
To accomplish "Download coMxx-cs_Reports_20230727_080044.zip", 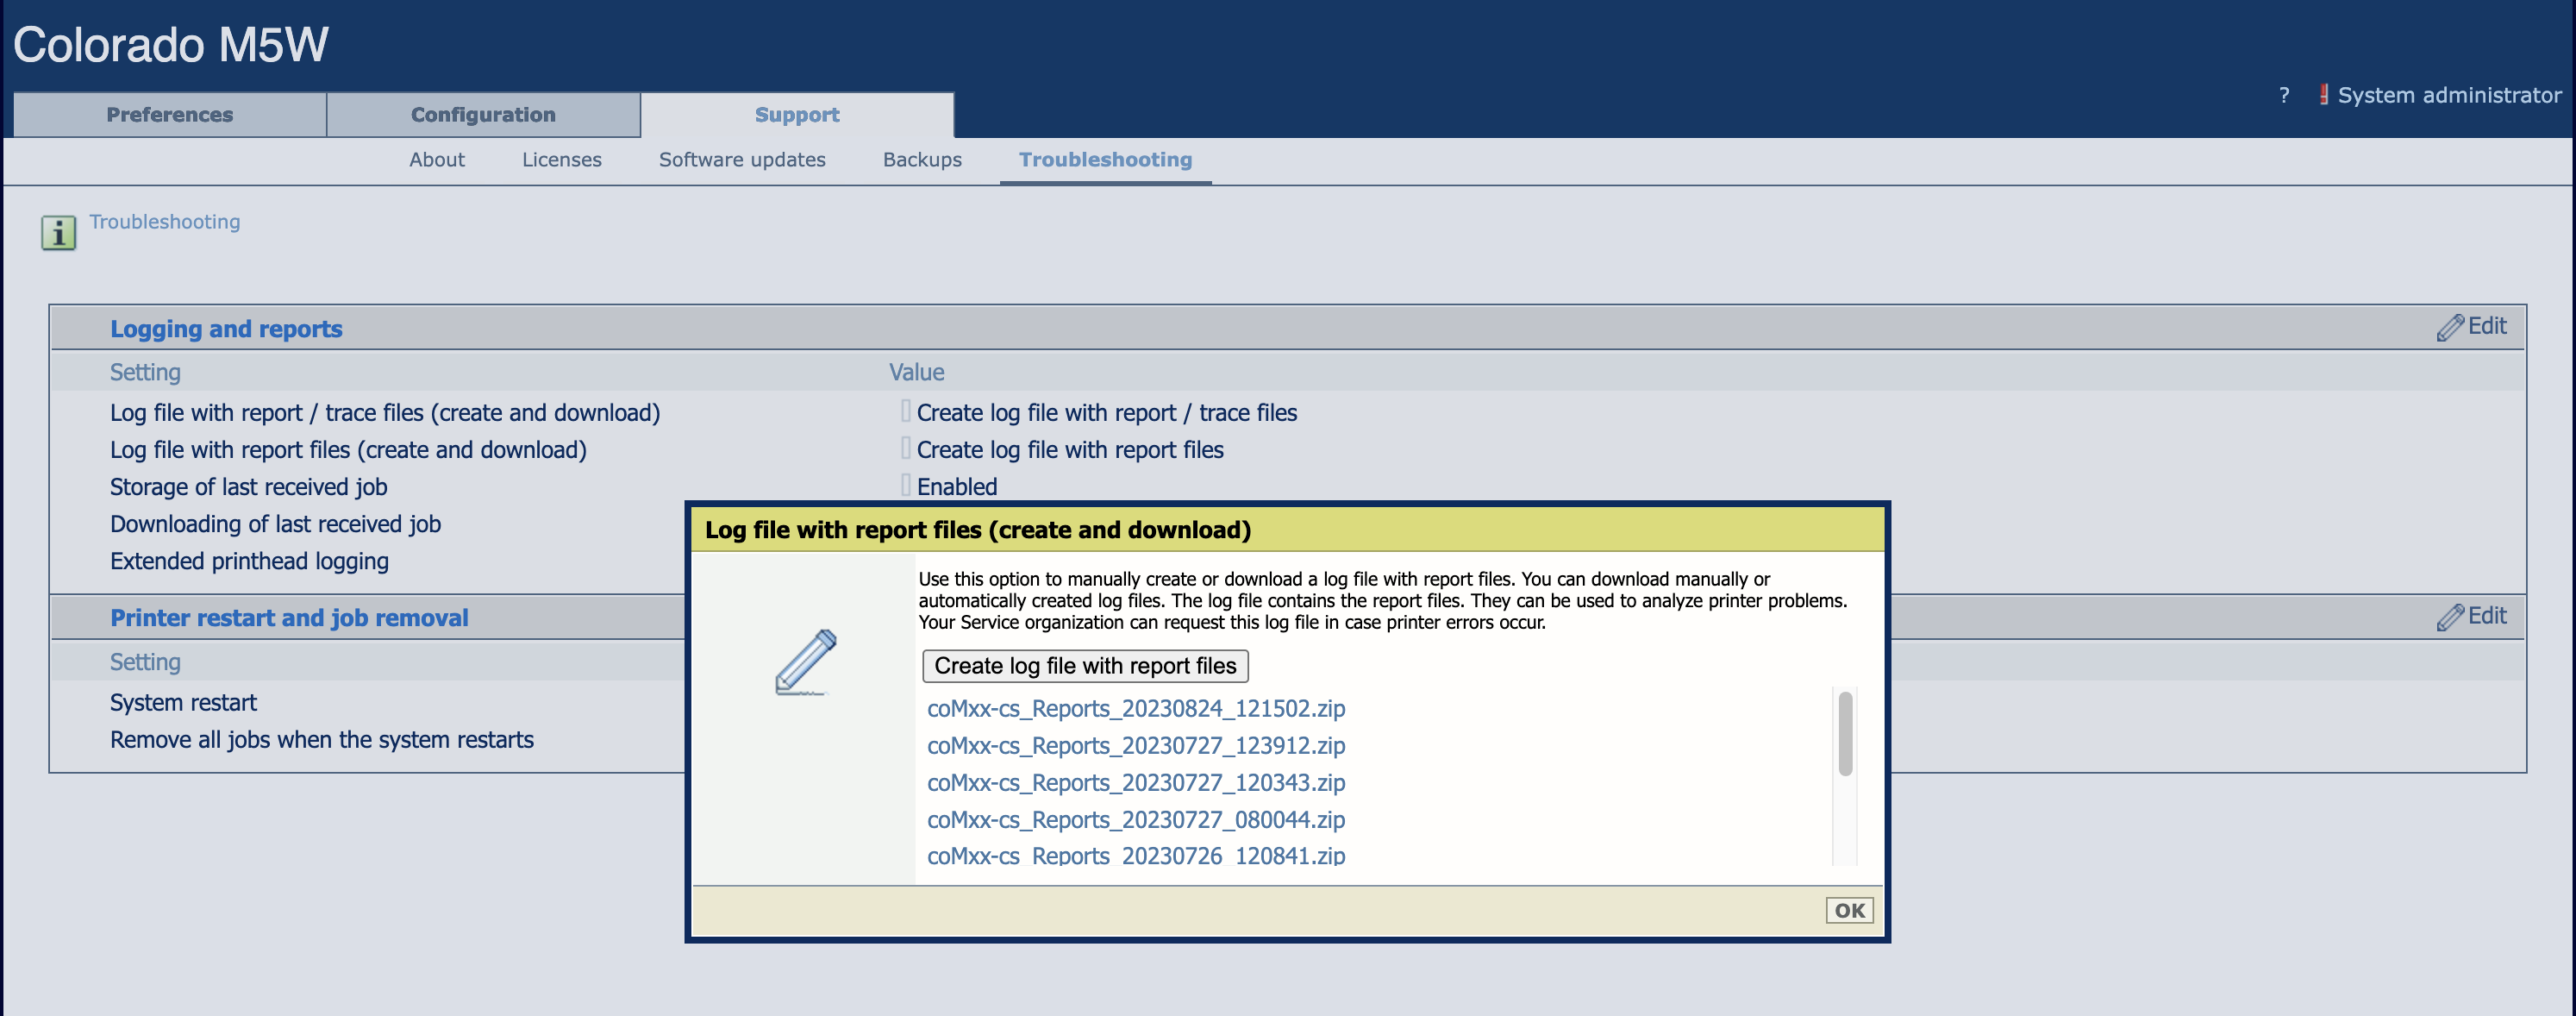I will [x=1136, y=820].
